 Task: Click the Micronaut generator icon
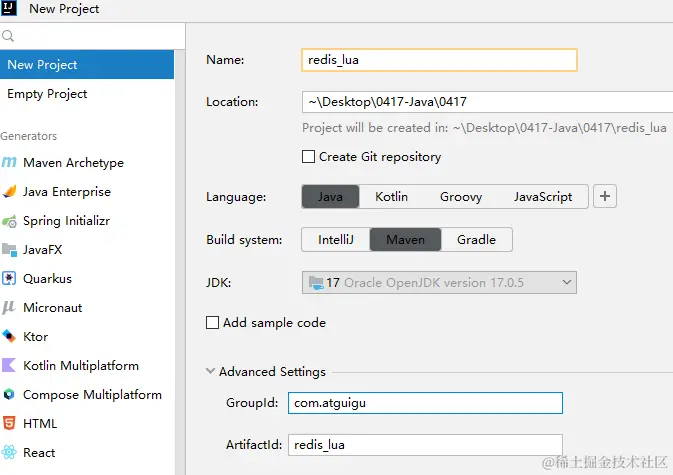[9, 308]
